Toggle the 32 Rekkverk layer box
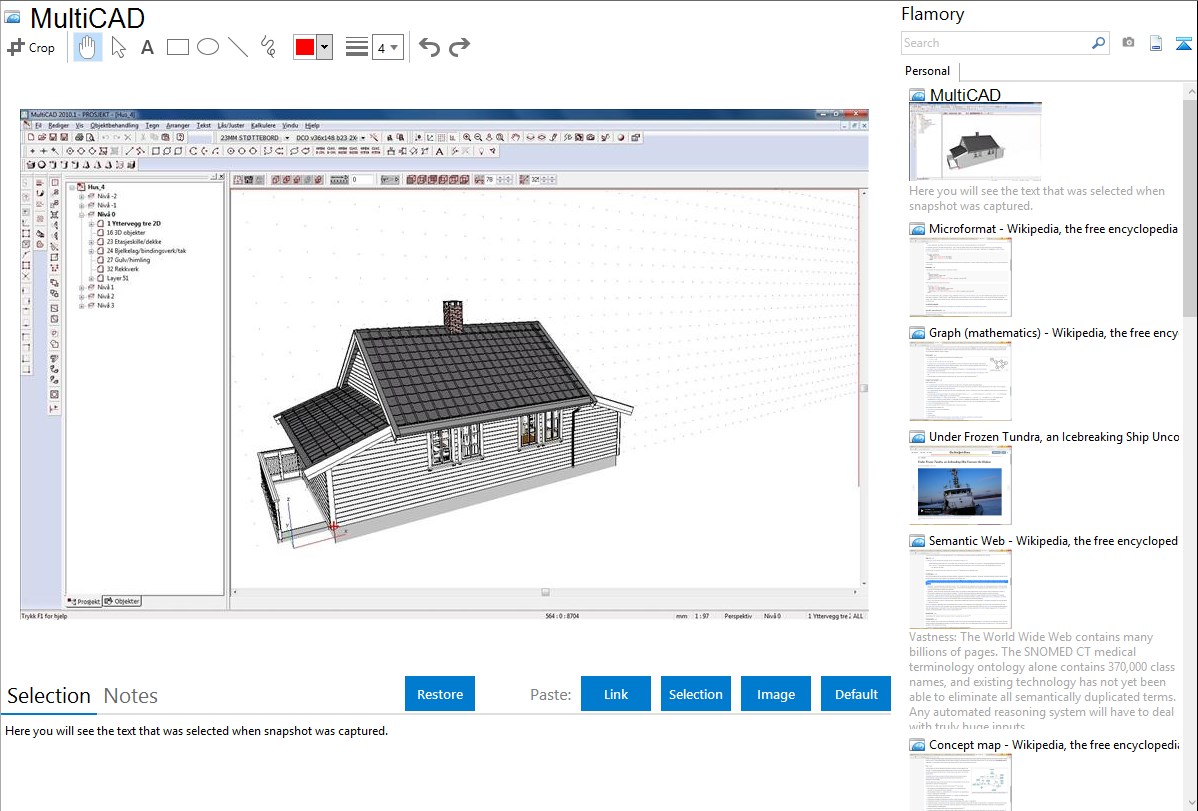This screenshot has height=811, width=1198. [100, 269]
